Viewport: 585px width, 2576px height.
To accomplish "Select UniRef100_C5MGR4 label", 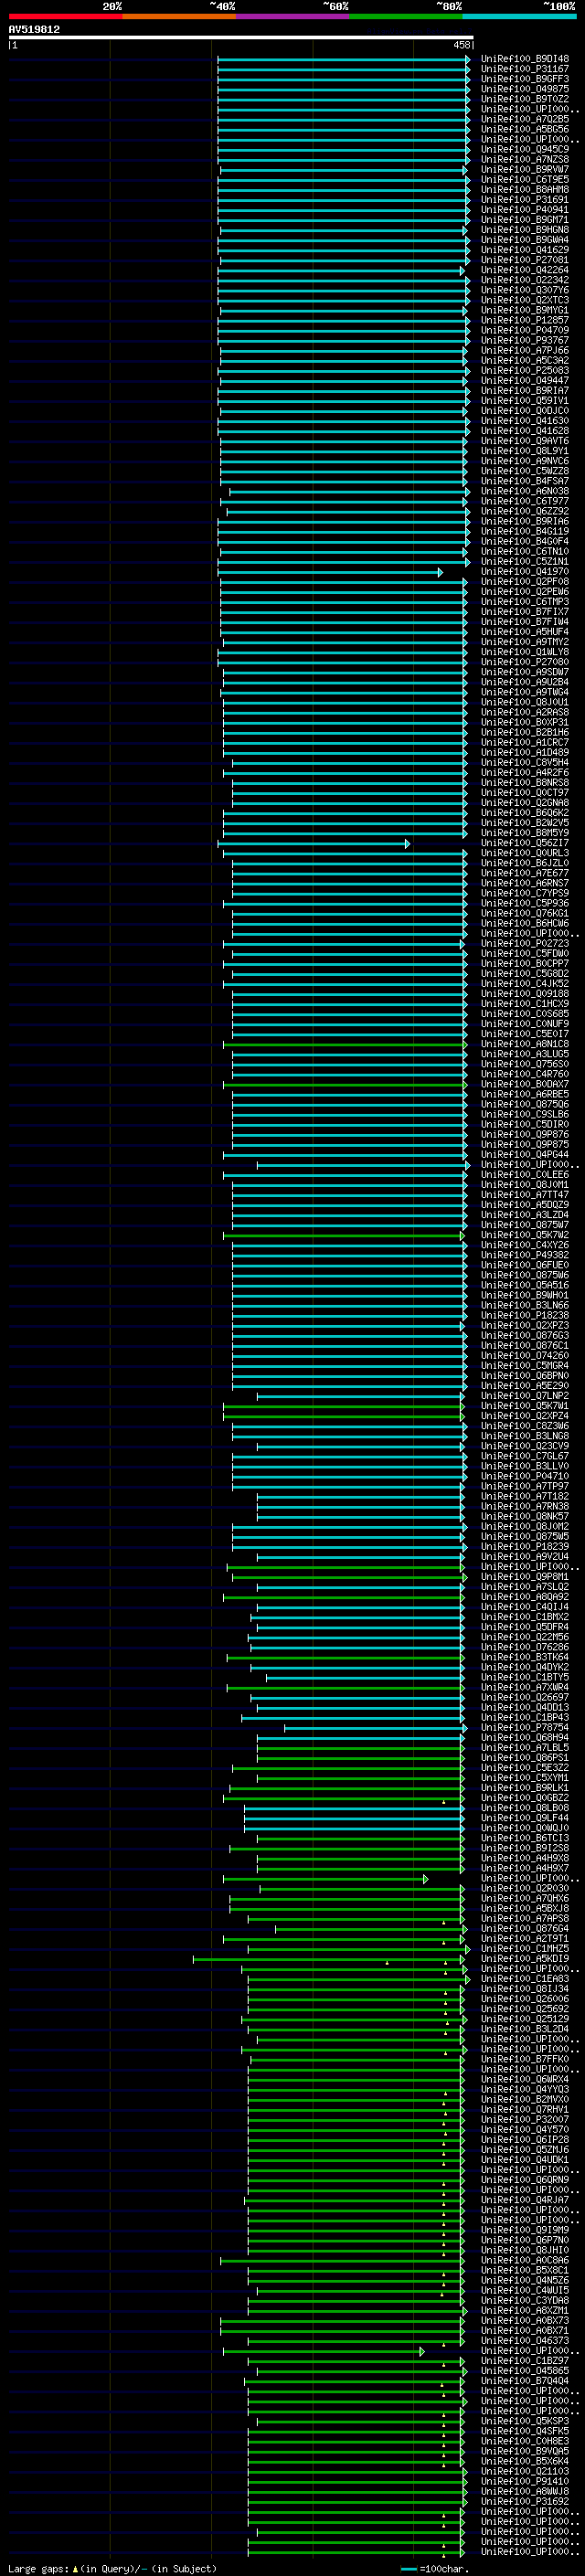I will pyautogui.click(x=525, y=1366).
